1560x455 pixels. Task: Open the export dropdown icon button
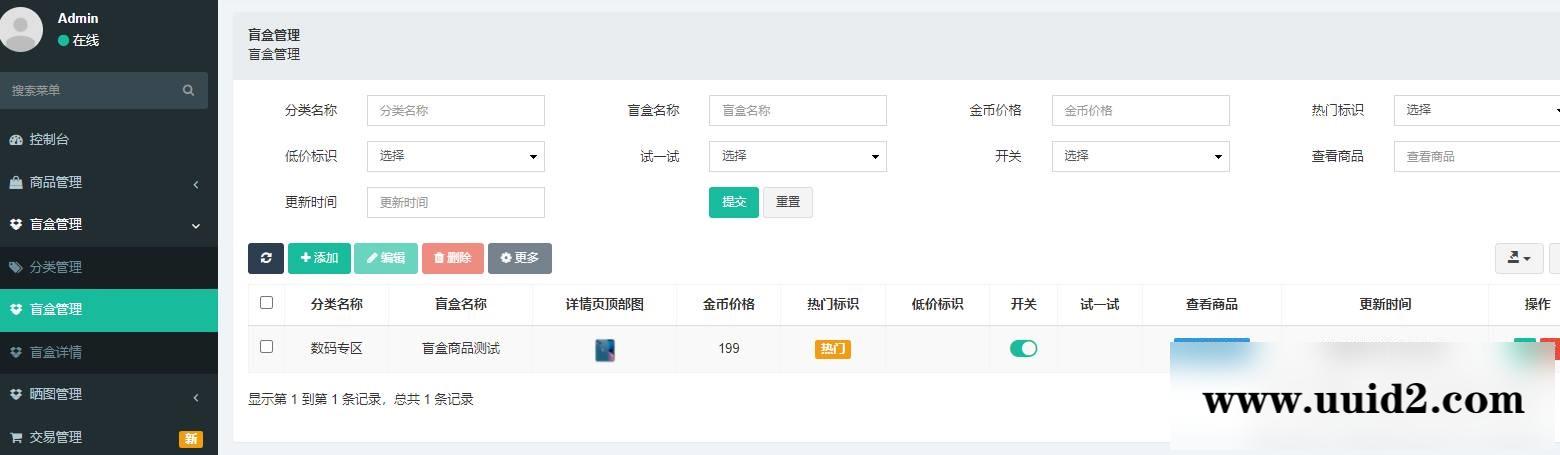tap(1518, 258)
